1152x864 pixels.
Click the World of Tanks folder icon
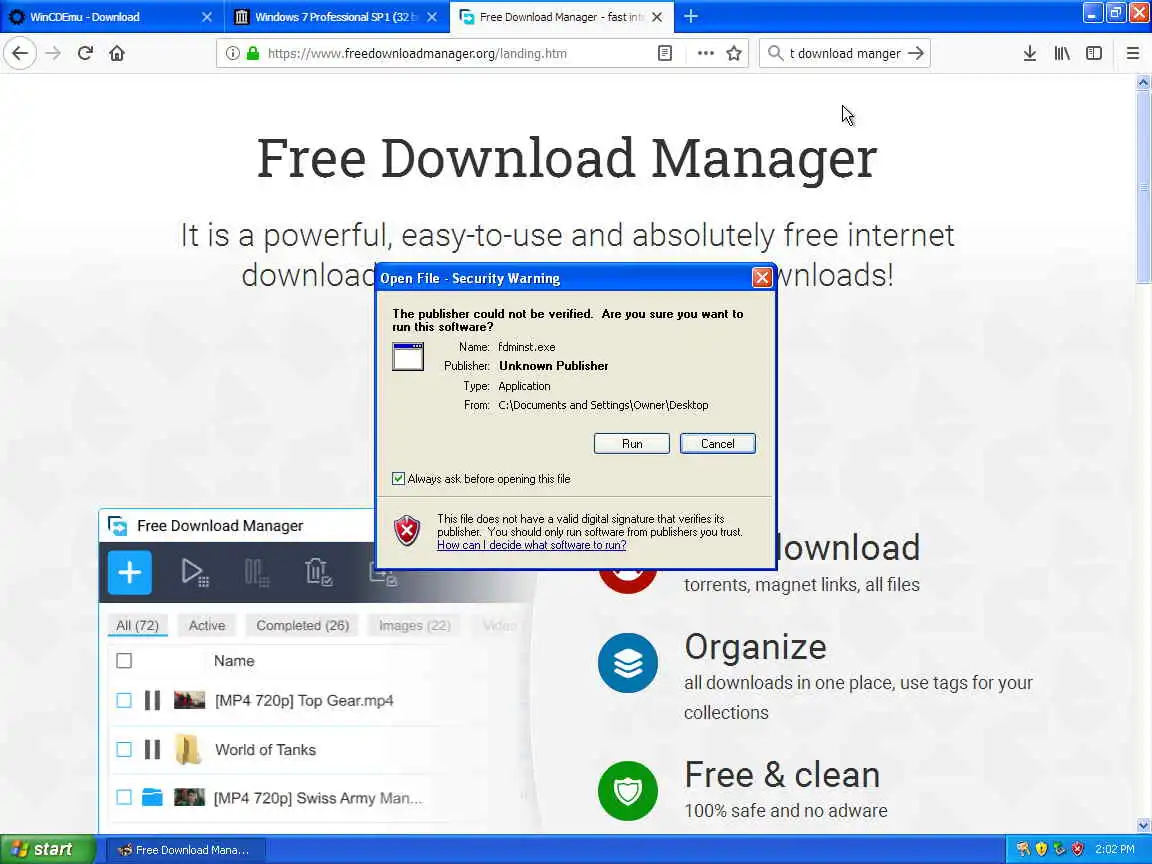tap(188, 749)
